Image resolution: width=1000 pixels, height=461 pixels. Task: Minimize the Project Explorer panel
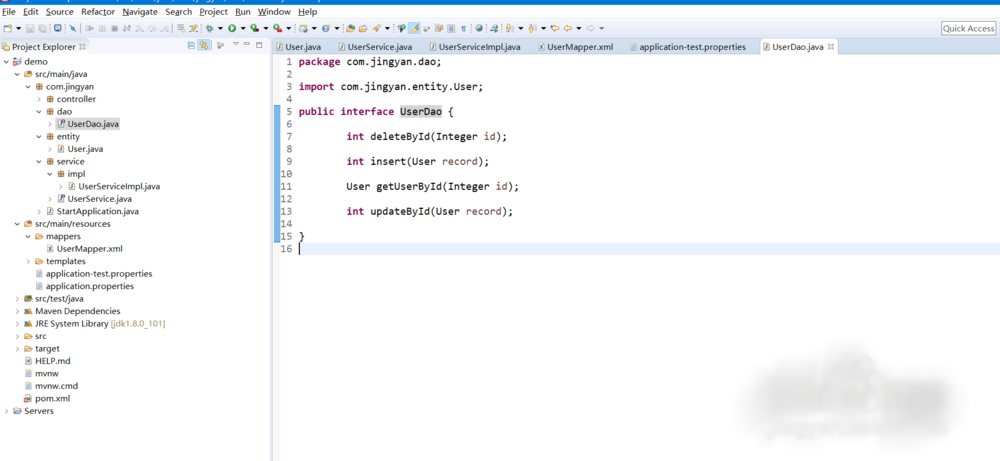coord(249,45)
